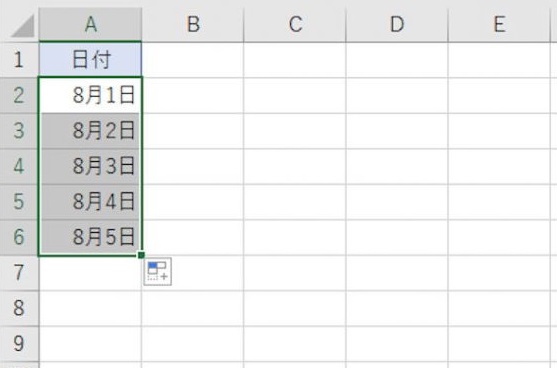Select the cell containing 8月1日
The image size is (557, 368).
tap(90, 95)
